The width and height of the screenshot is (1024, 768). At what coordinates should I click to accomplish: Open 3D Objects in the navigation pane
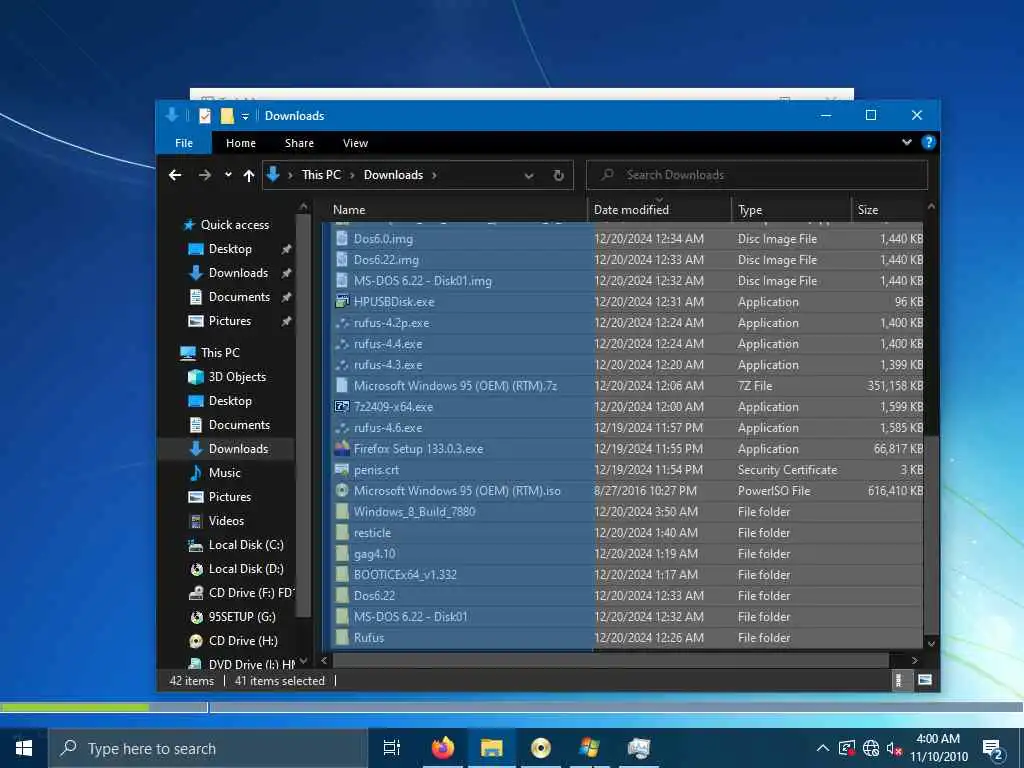(237, 377)
